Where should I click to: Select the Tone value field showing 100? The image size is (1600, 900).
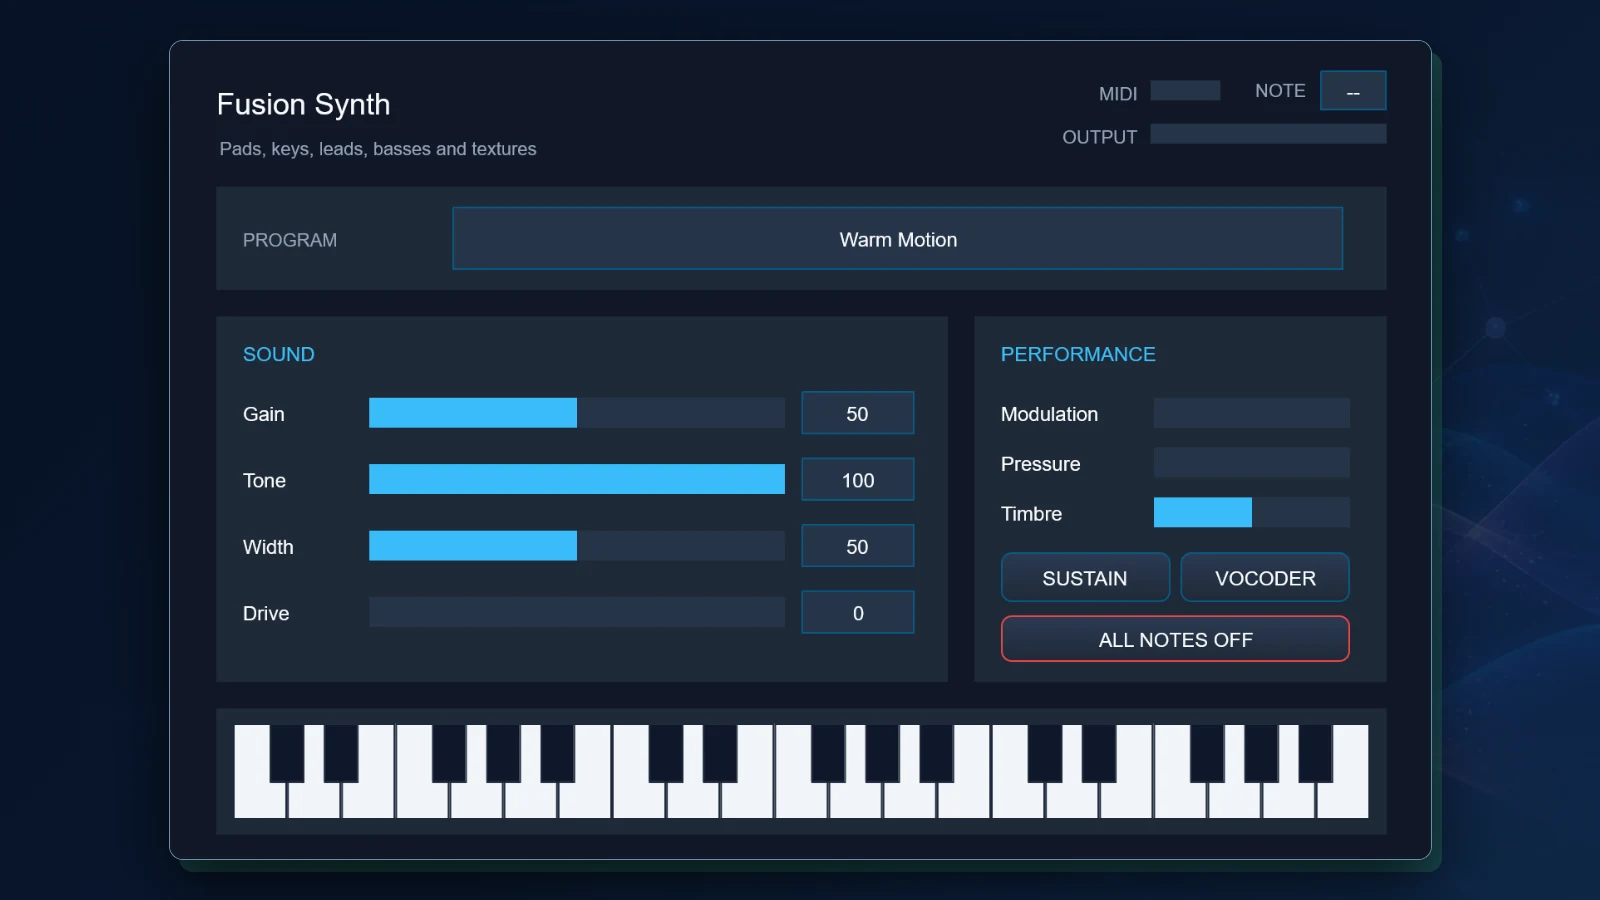click(x=857, y=480)
